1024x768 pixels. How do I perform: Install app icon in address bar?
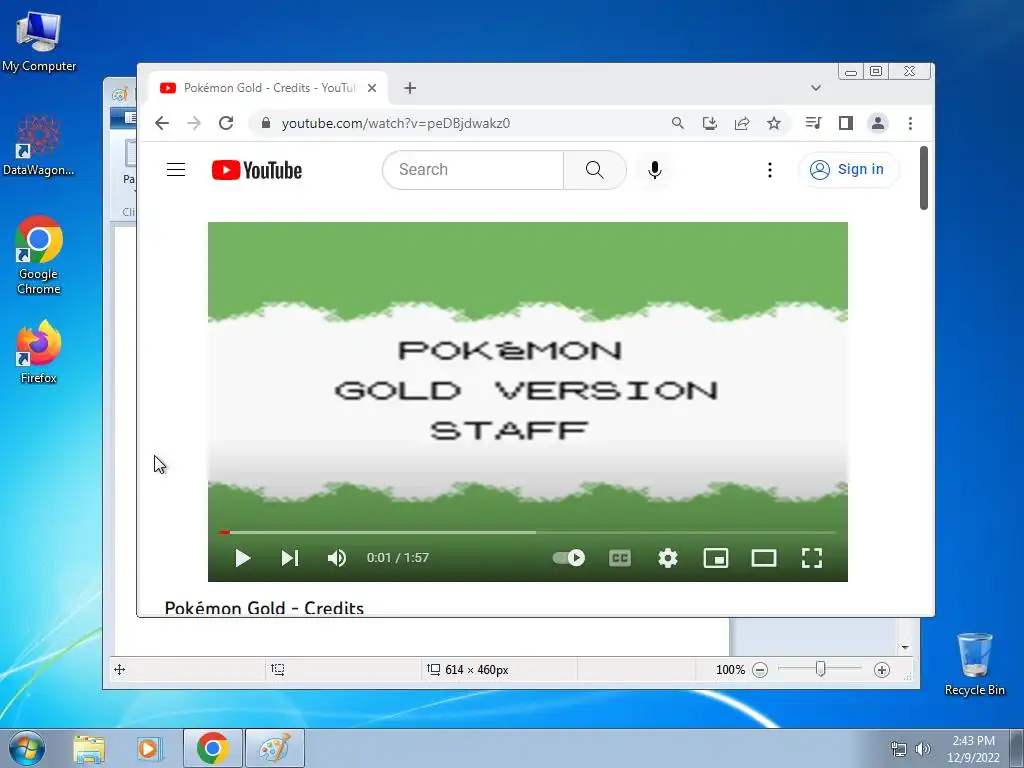point(710,123)
